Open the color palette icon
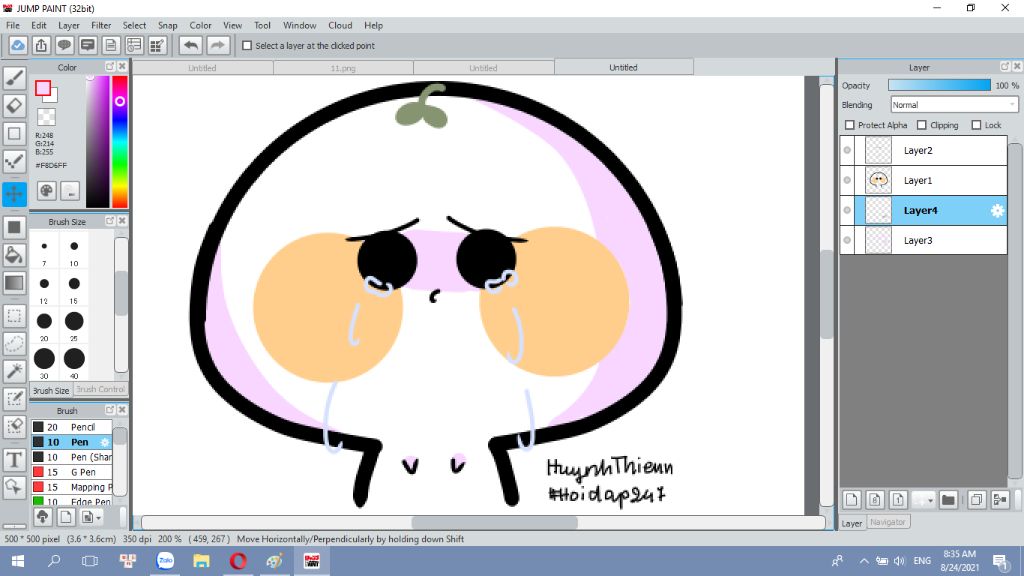The height and width of the screenshot is (576, 1024). point(46,191)
